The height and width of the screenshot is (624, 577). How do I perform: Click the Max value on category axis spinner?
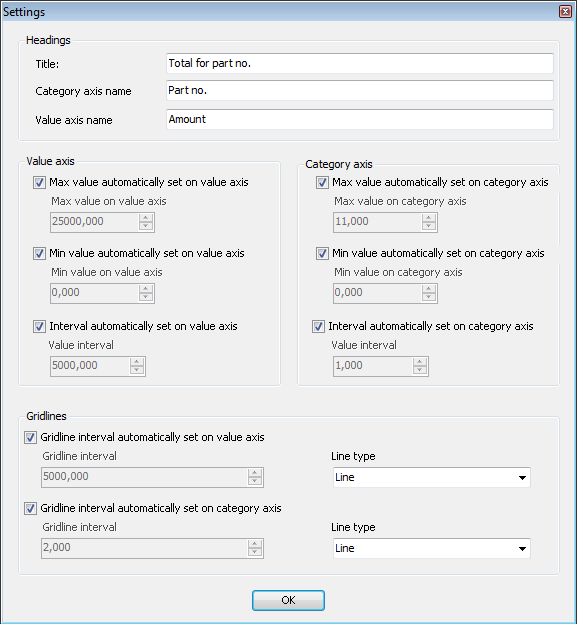[x=385, y=222]
